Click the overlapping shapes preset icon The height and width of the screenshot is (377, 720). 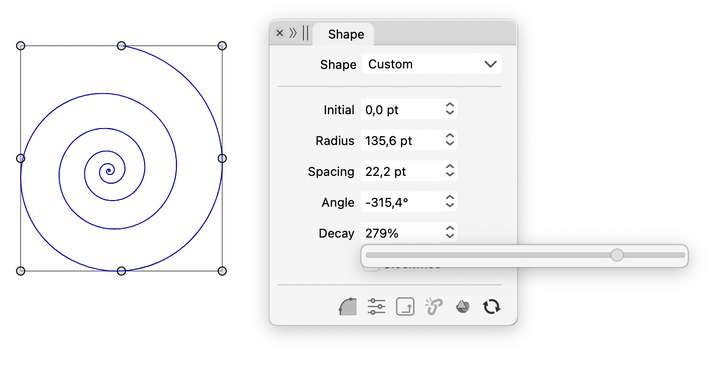tap(462, 306)
